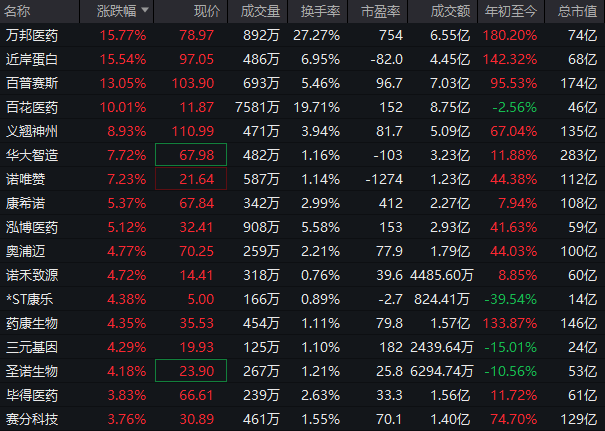Viewport: 605px width, 431px height.
Task: Sort by the 年初至今 column header
Action: (510, 11)
